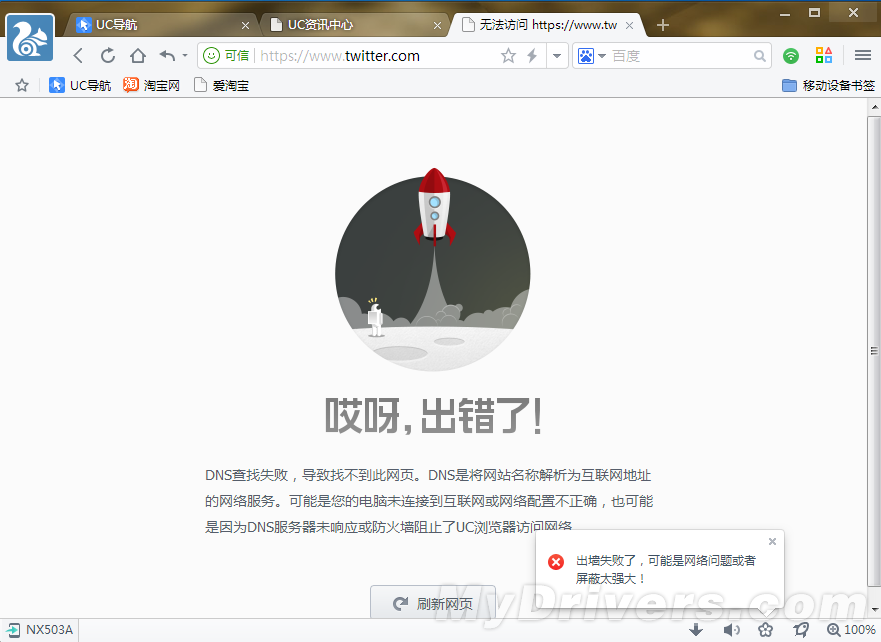The height and width of the screenshot is (642, 881).
Task: Click the search magnifier icon
Action: point(760,56)
